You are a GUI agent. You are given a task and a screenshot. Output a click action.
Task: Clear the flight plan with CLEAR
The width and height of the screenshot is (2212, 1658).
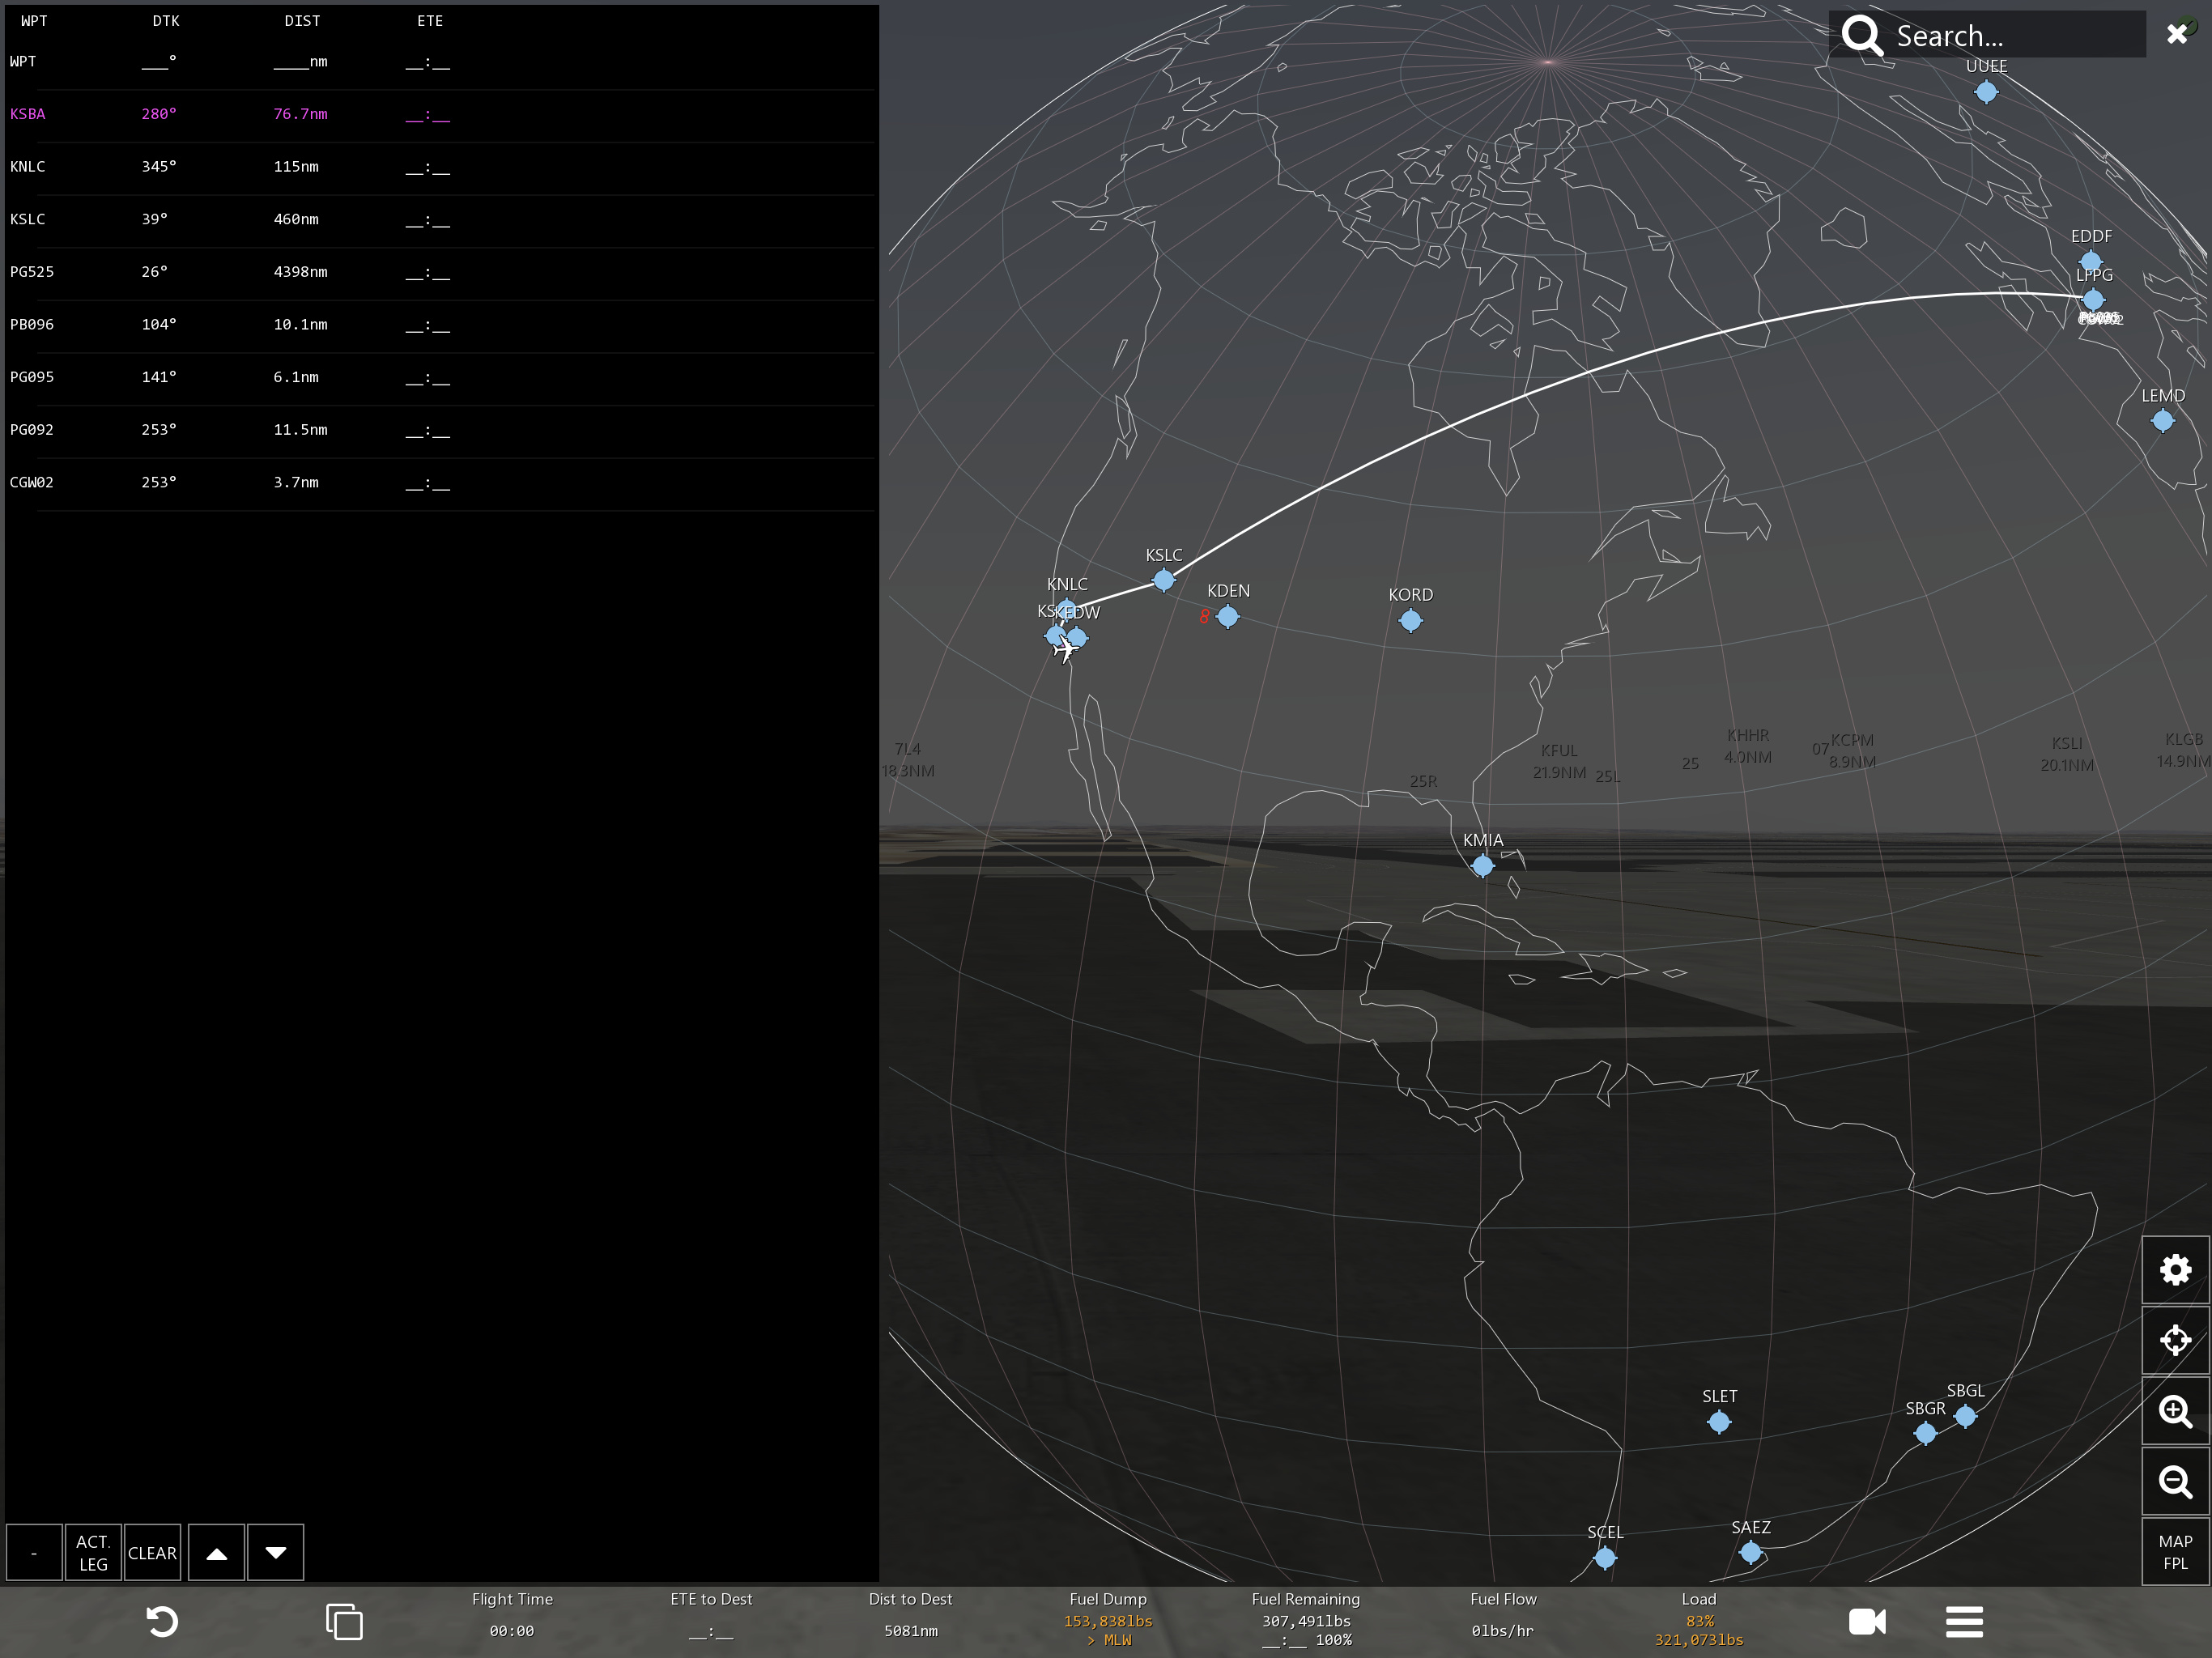[x=152, y=1552]
